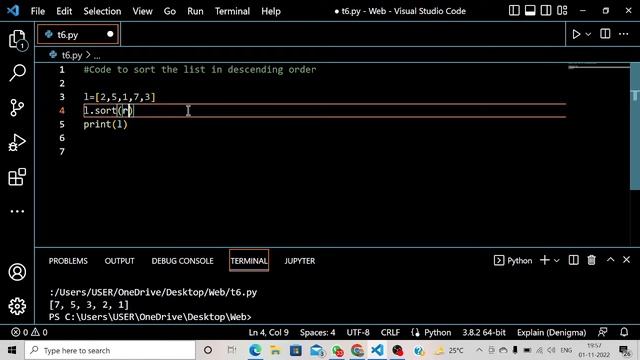The height and width of the screenshot is (360, 640).
Task: Change line ending via CRLF
Action: point(390,332)
